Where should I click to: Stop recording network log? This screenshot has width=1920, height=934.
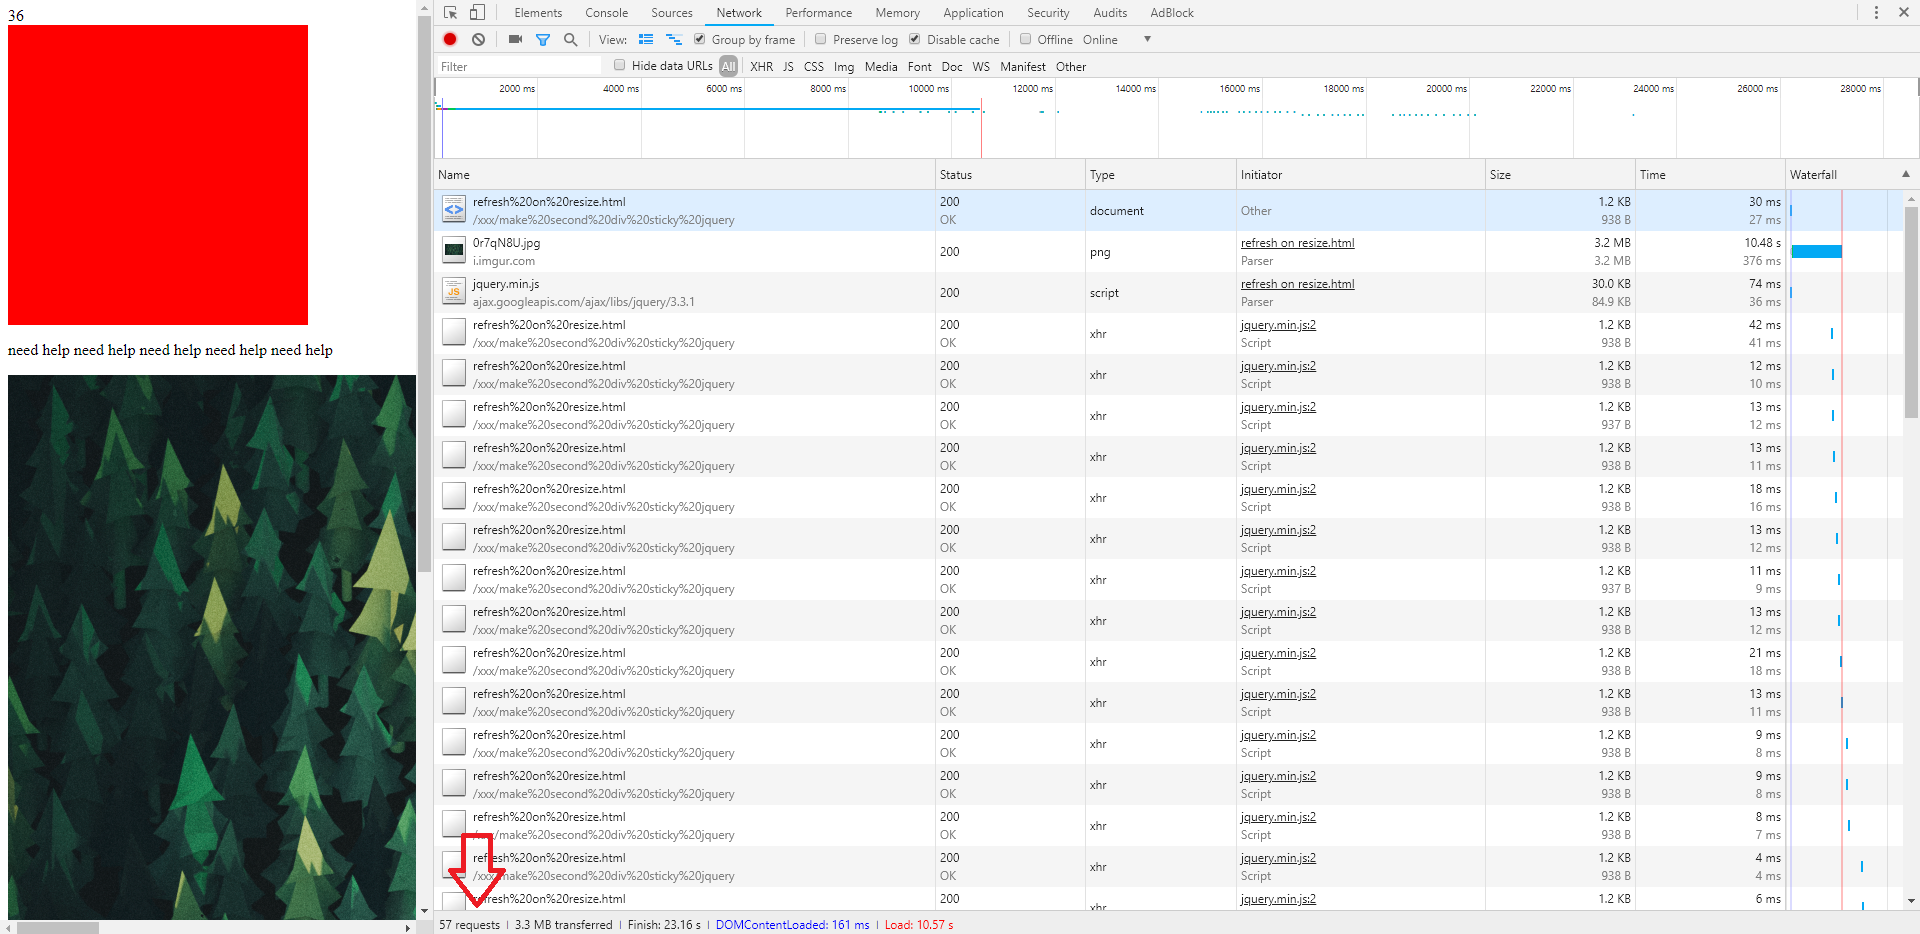[449, 39]
